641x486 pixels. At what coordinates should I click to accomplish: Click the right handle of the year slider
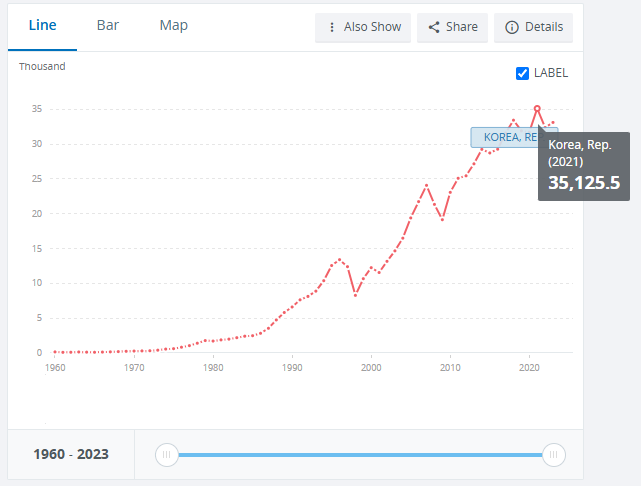[x=553, y=455]
